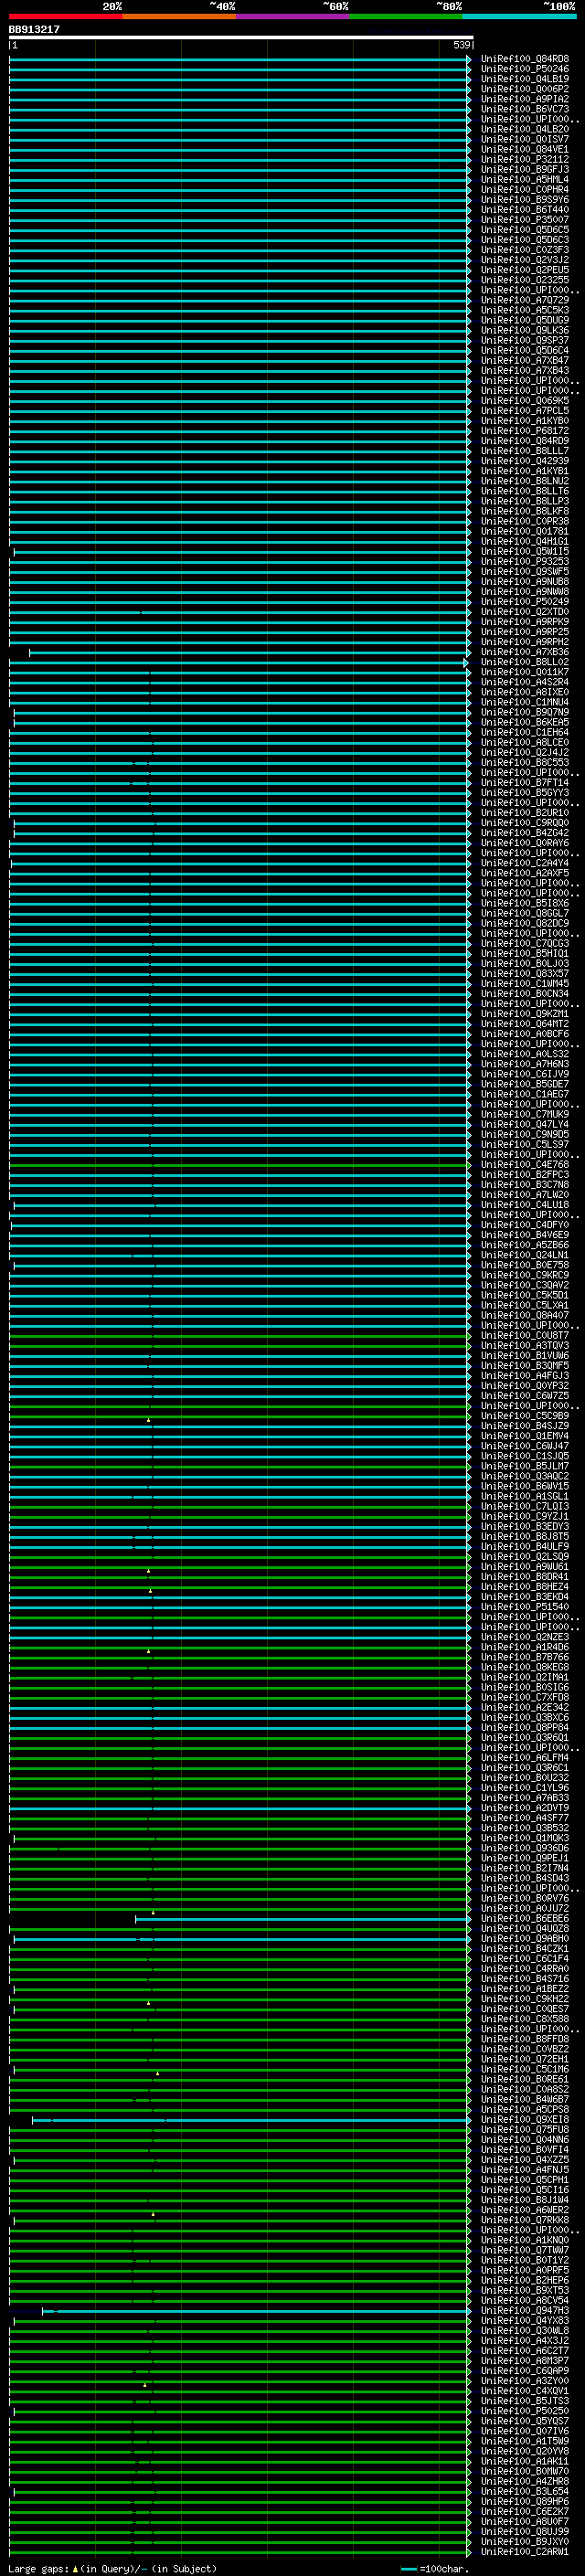Click the red ~20% identity legend segment
This screenshot has width=585, height=2576.
[x=65, y=16]
